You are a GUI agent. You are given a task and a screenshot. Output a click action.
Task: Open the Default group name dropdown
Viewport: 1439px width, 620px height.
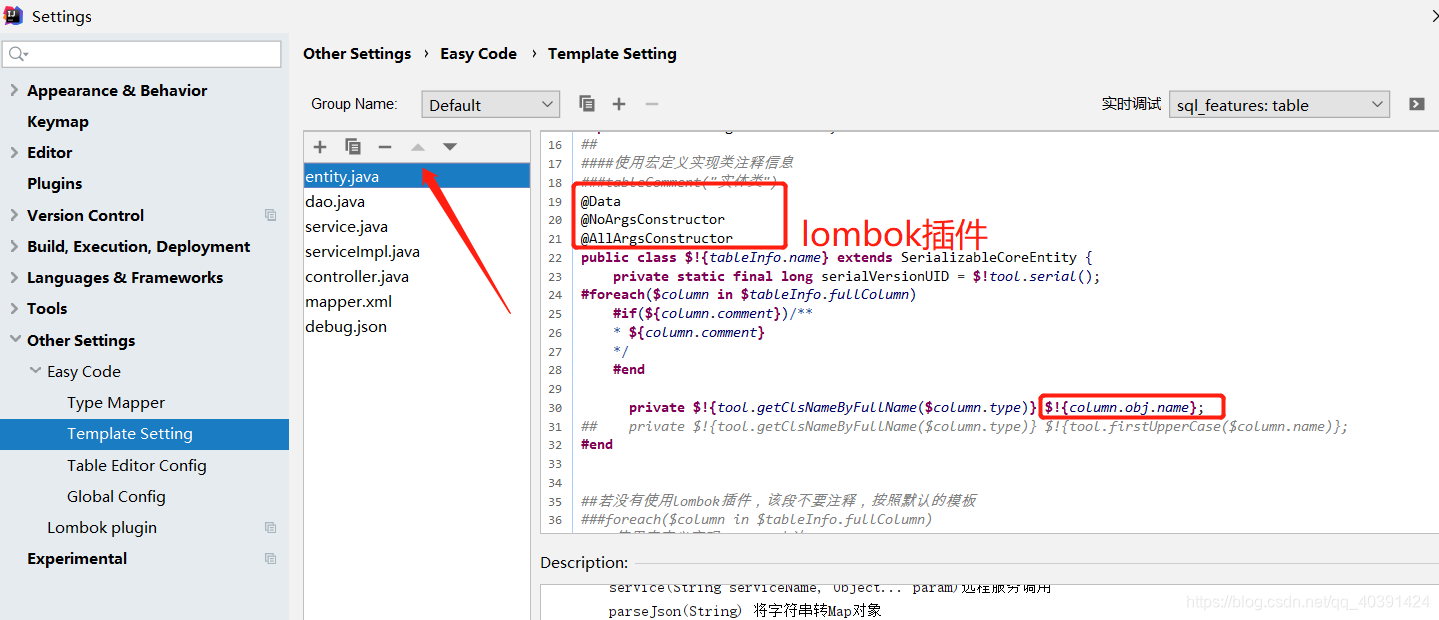(489, 103)
